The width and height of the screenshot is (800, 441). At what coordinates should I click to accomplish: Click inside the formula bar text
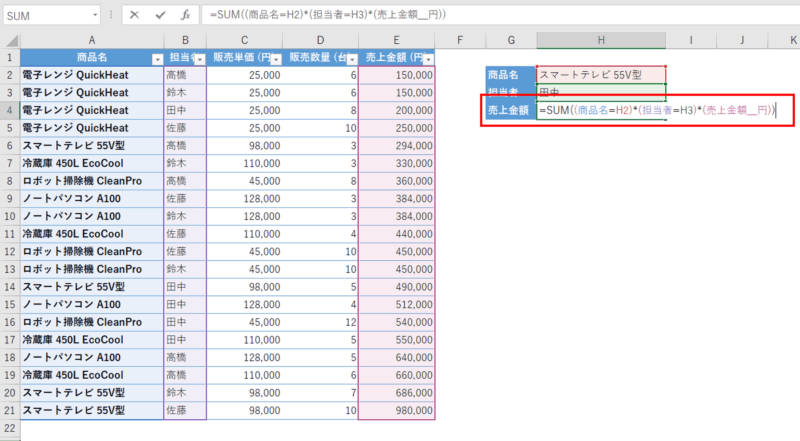[x=500, y=15]
